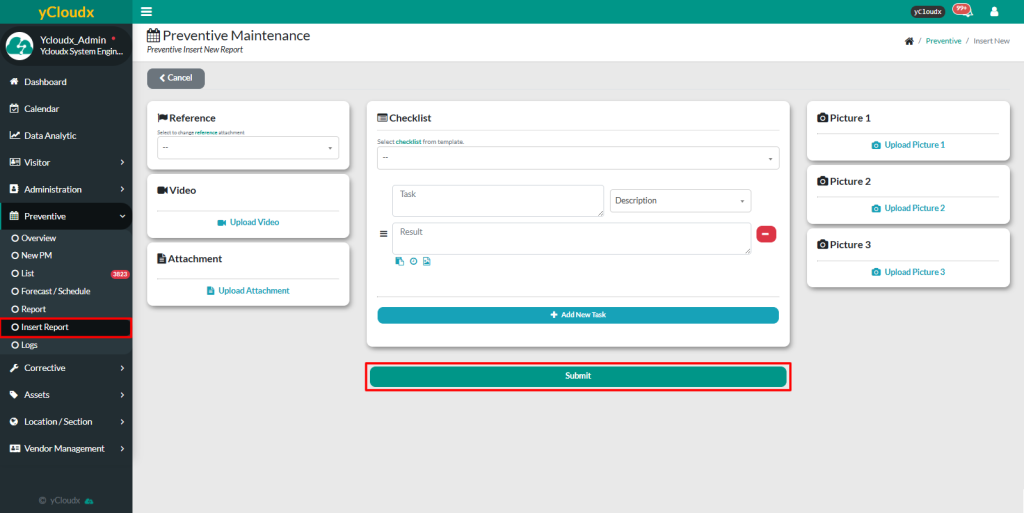Open the 99+ notifications icon
1024x513 pixels.
(961, 11)
